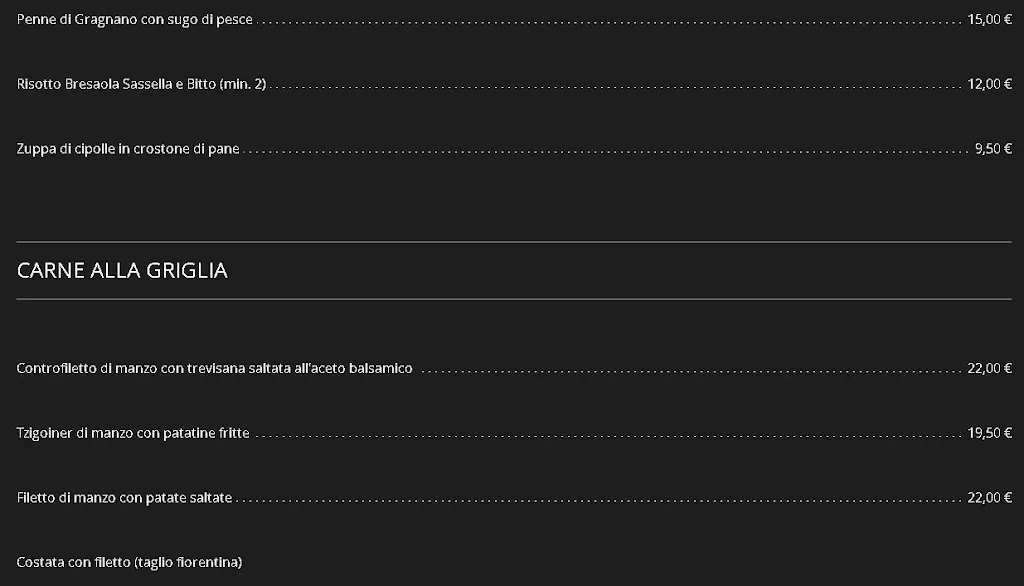
Task: Select Filetto di manzo con patate saltate
Action: [124, 497]
